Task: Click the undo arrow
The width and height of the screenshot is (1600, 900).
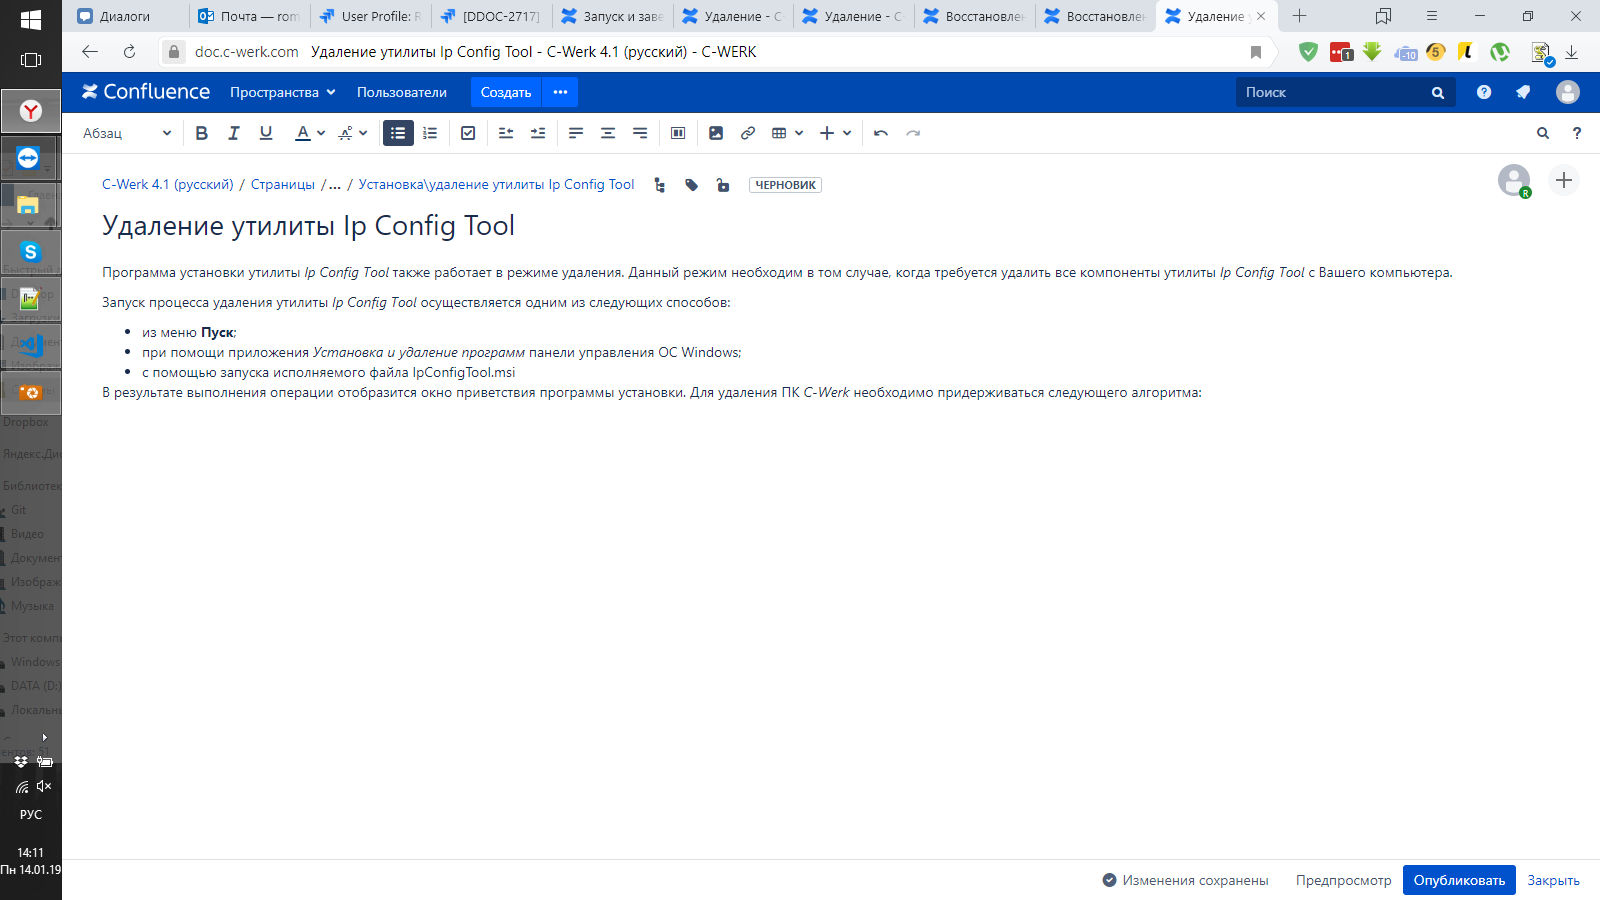Action: [881, 133]
